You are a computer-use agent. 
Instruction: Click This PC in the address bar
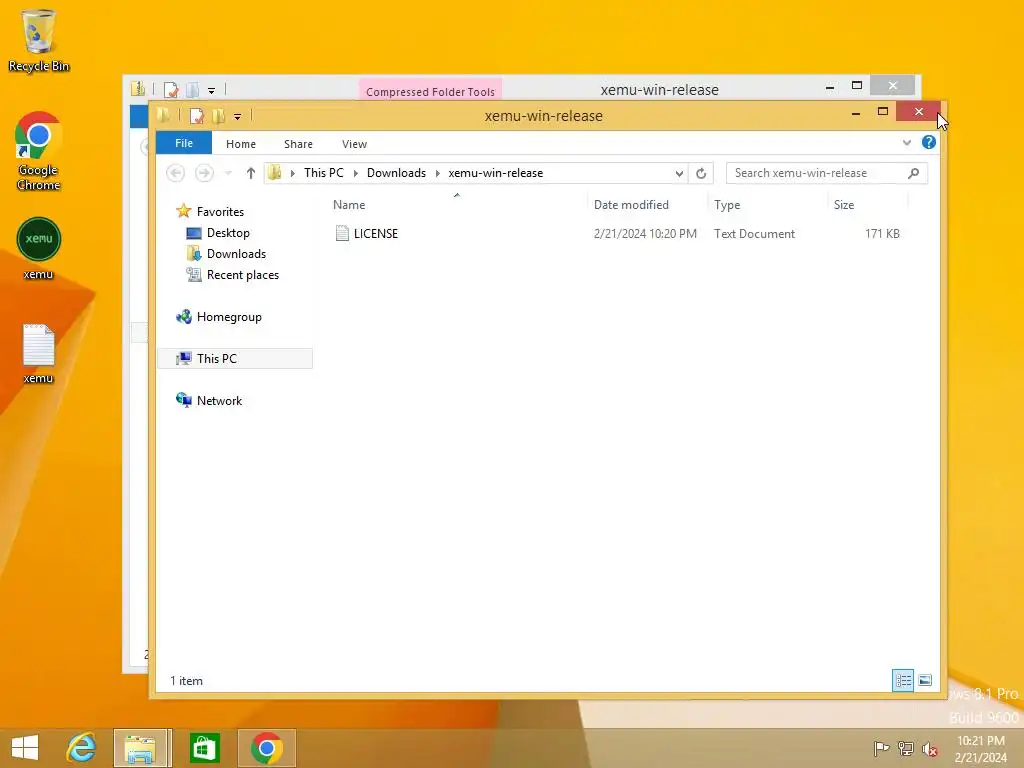tap(323, 173)
